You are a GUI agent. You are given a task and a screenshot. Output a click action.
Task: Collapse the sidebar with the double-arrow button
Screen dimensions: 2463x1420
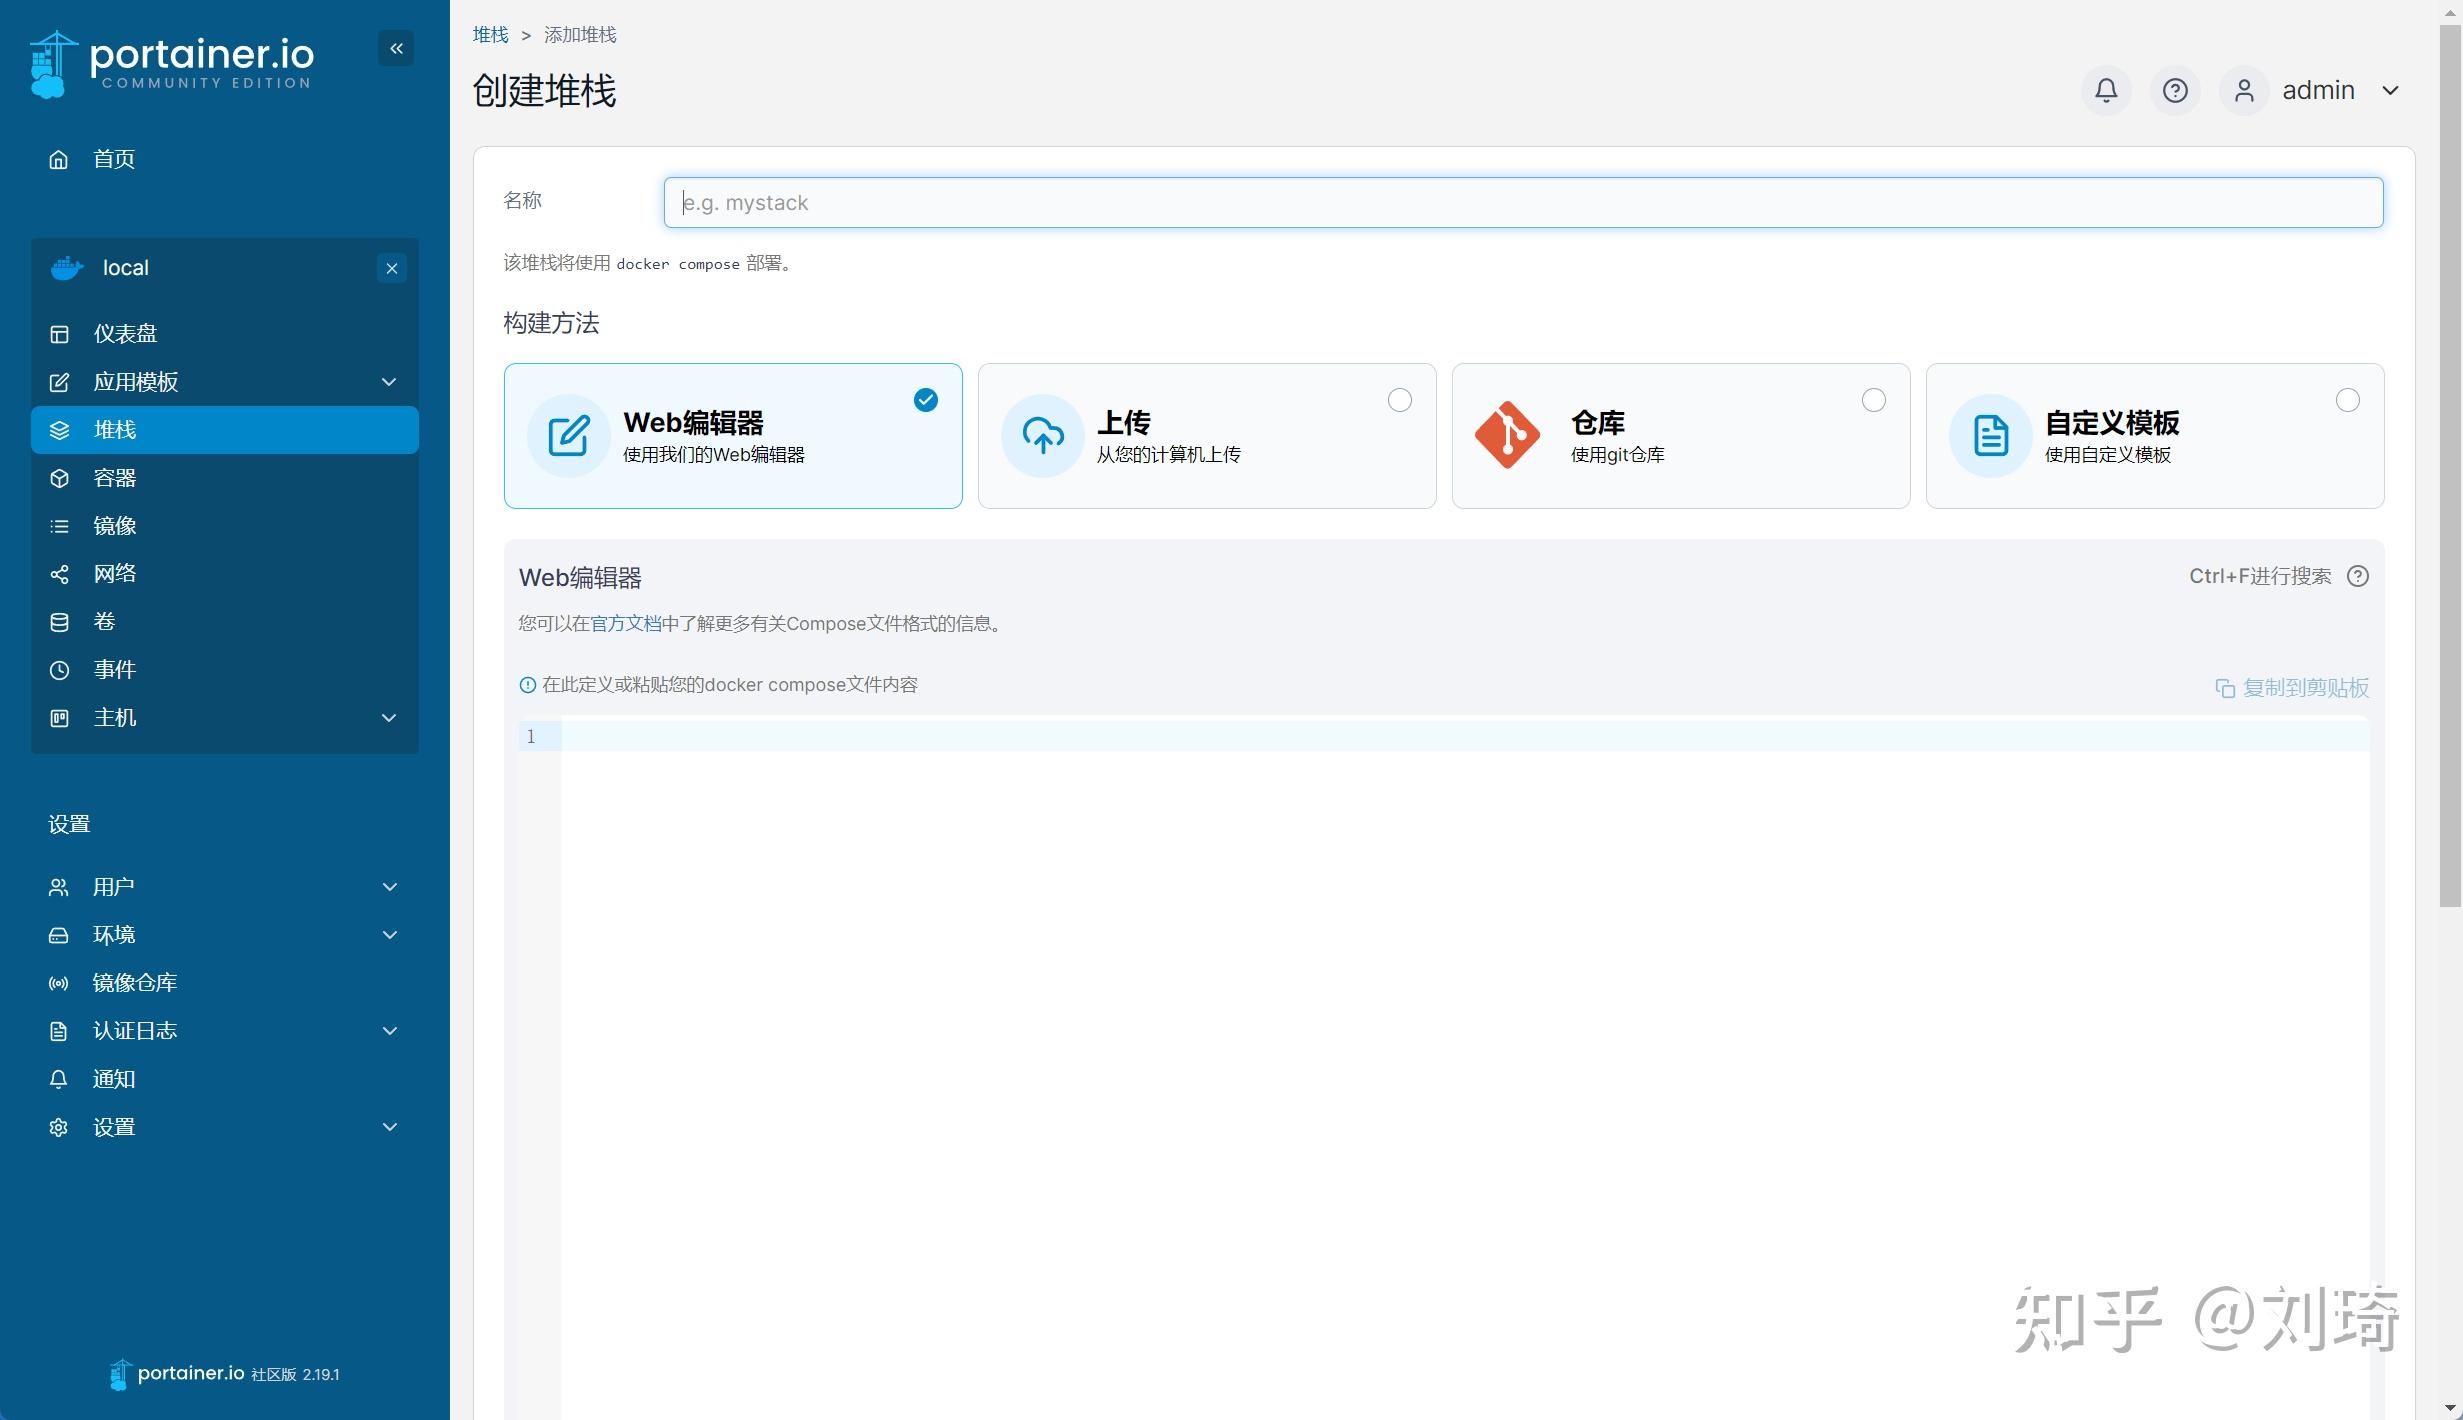pos(395,47)
